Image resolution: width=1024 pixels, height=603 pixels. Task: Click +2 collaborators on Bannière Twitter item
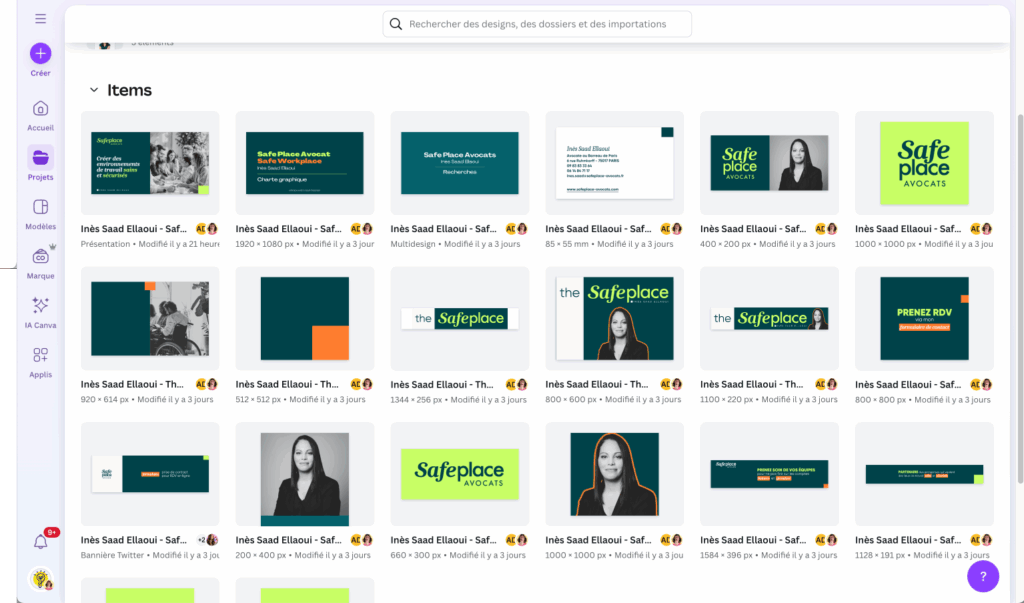coord(208,540)
